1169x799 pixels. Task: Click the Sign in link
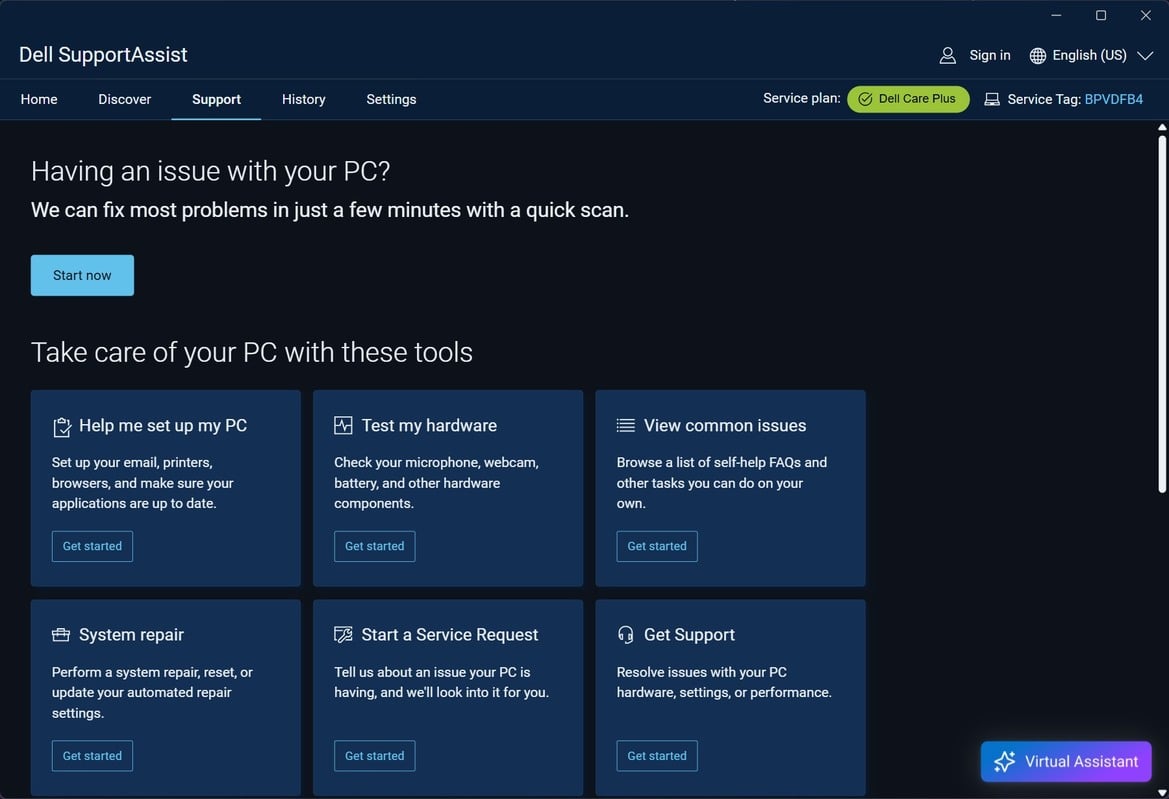coord(989,55)
